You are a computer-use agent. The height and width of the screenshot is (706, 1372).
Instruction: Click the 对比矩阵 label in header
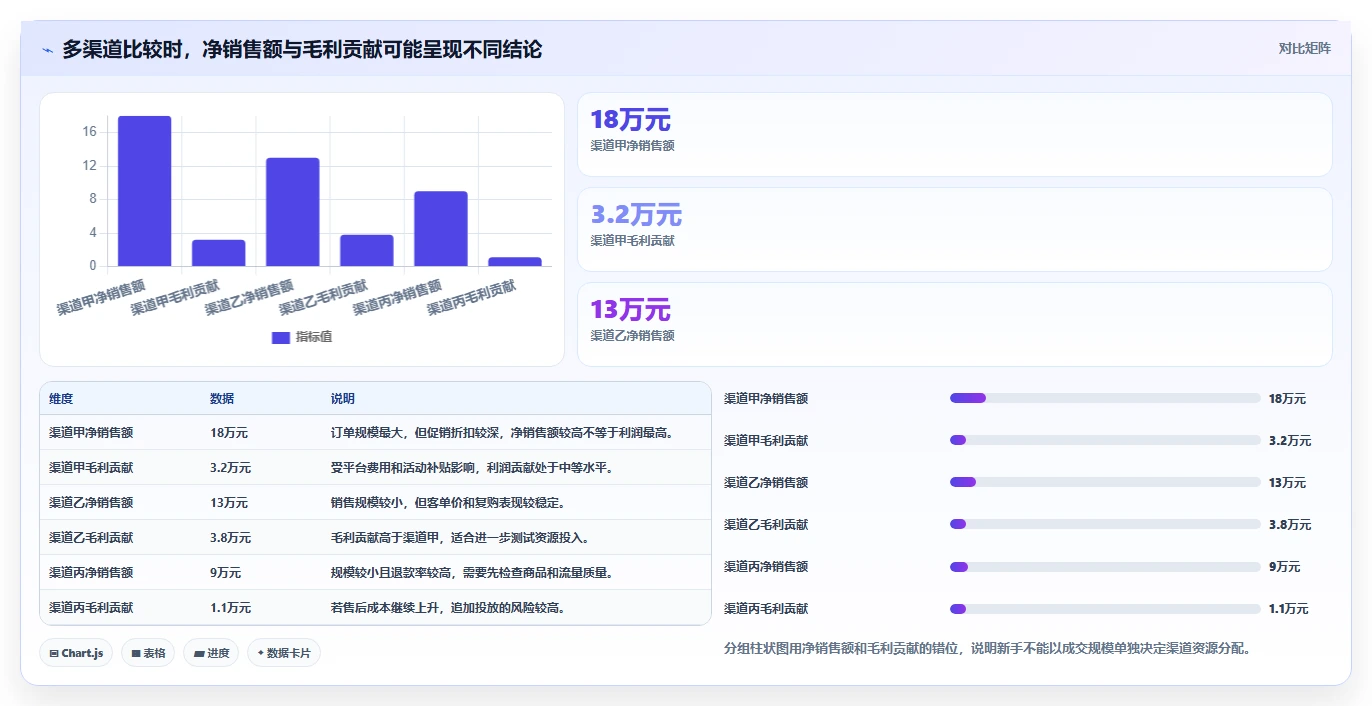[x=1305, y=48]
